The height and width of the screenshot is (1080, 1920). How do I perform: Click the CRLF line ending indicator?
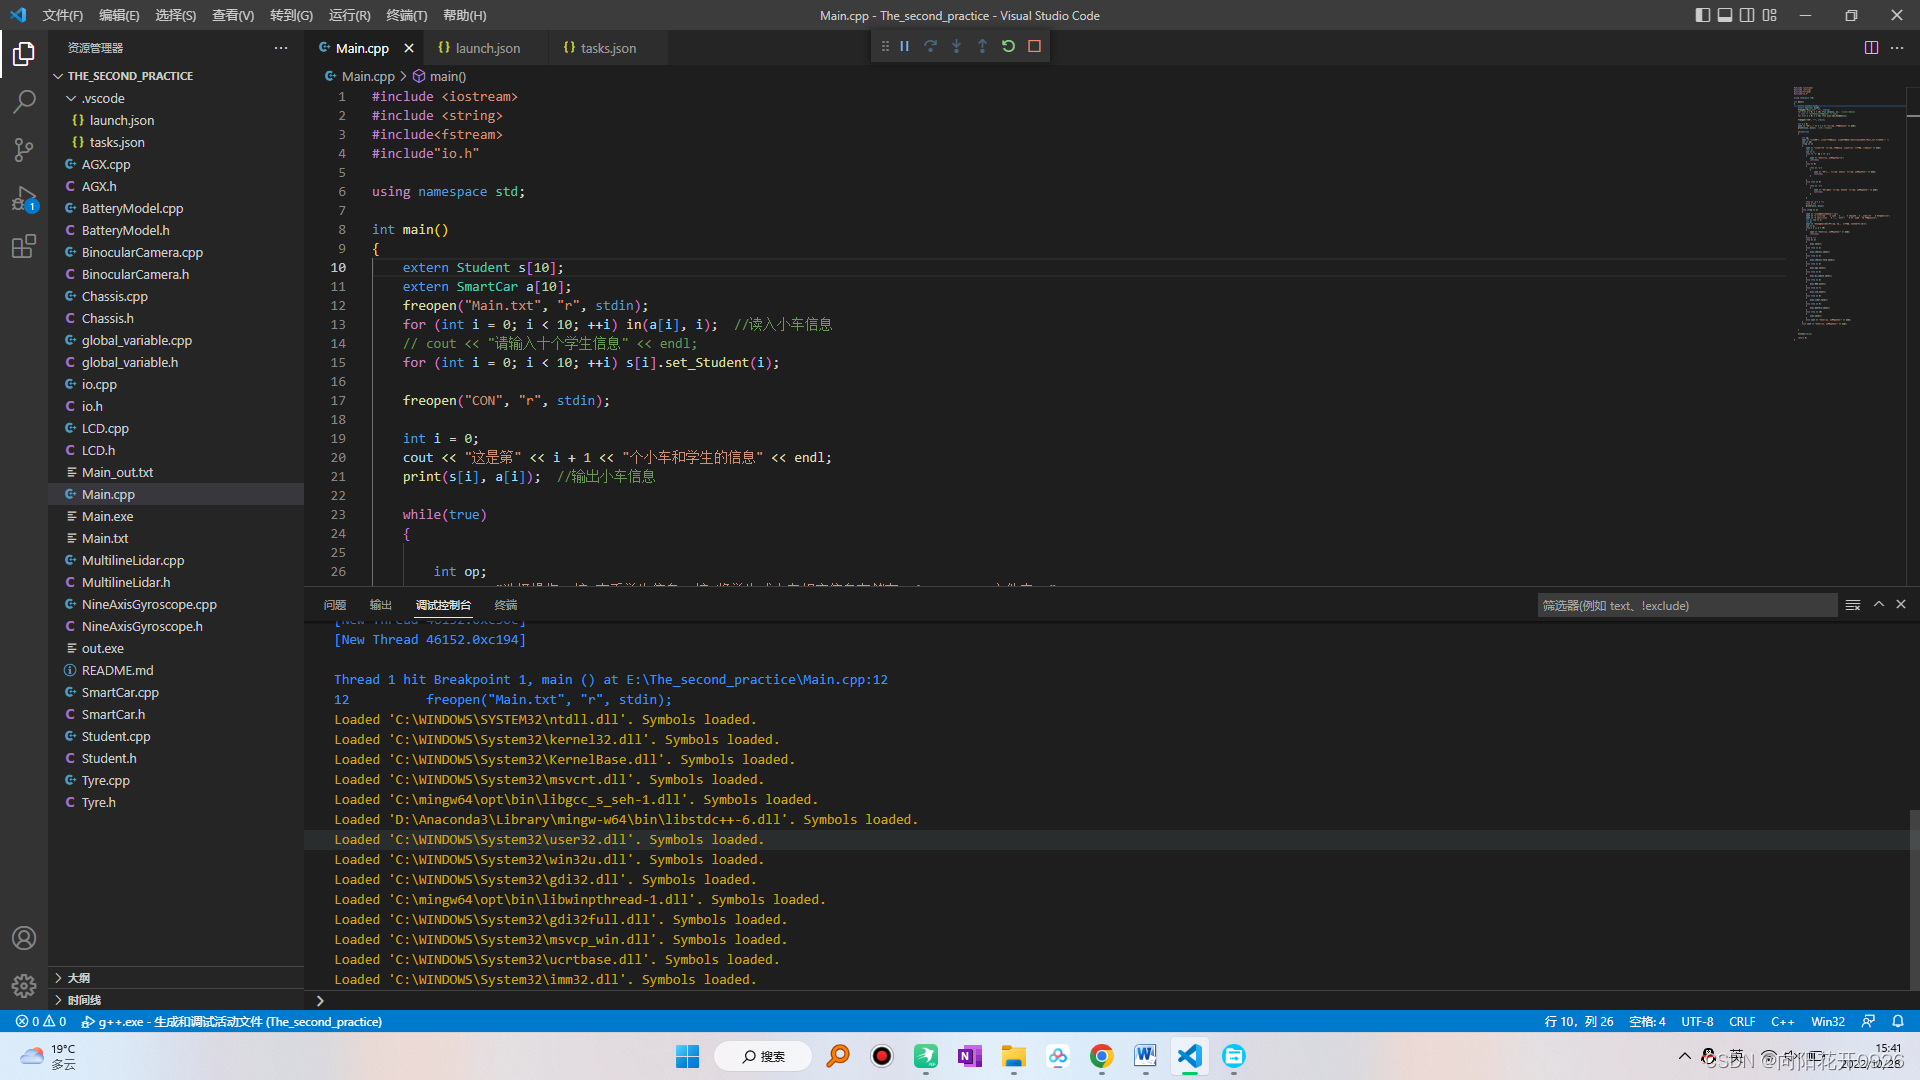[1742, 1021]
